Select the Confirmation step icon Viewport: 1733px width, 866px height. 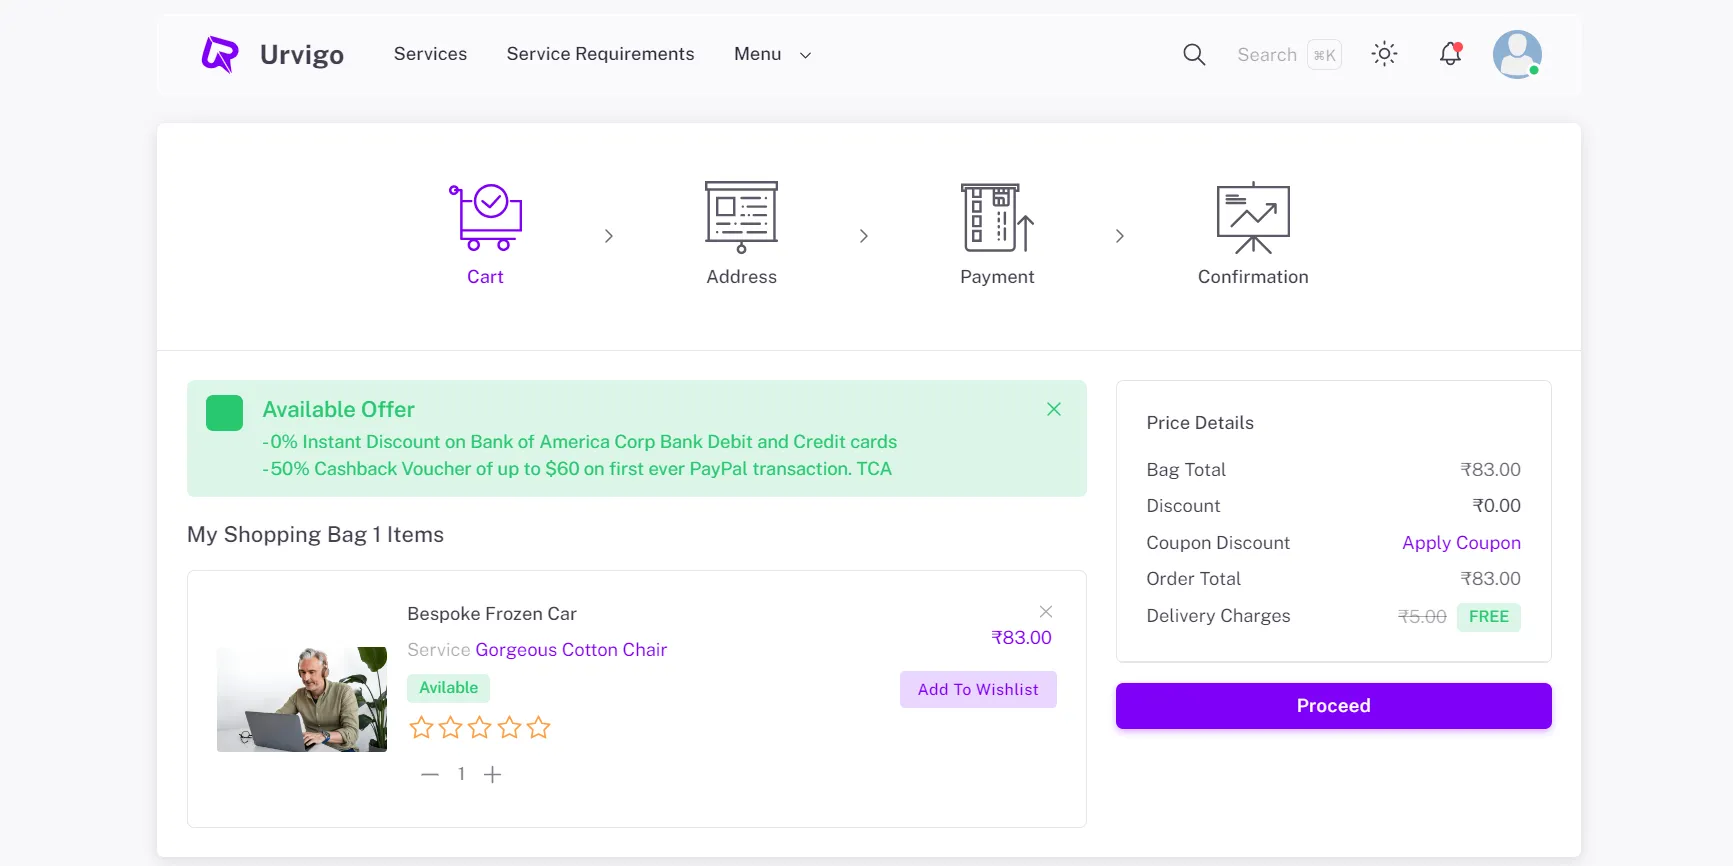(x=1253, y=217)
